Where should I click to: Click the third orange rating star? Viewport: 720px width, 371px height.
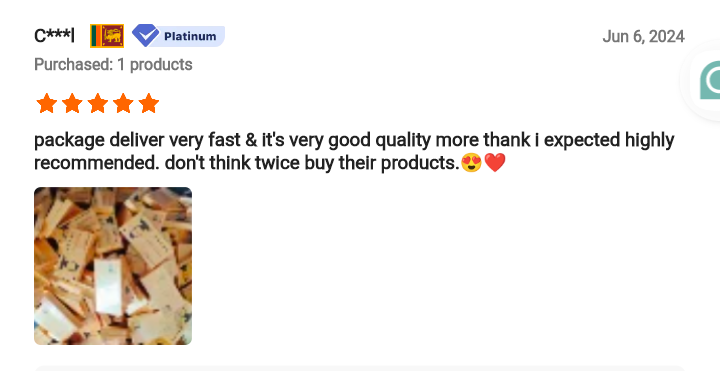pos(98,103)
